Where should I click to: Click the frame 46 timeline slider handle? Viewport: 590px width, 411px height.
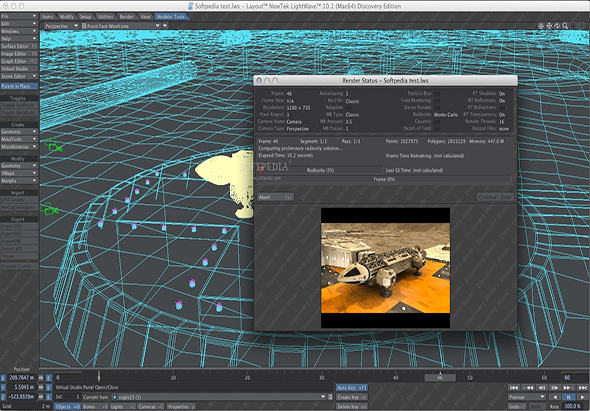tap(440, 377)
